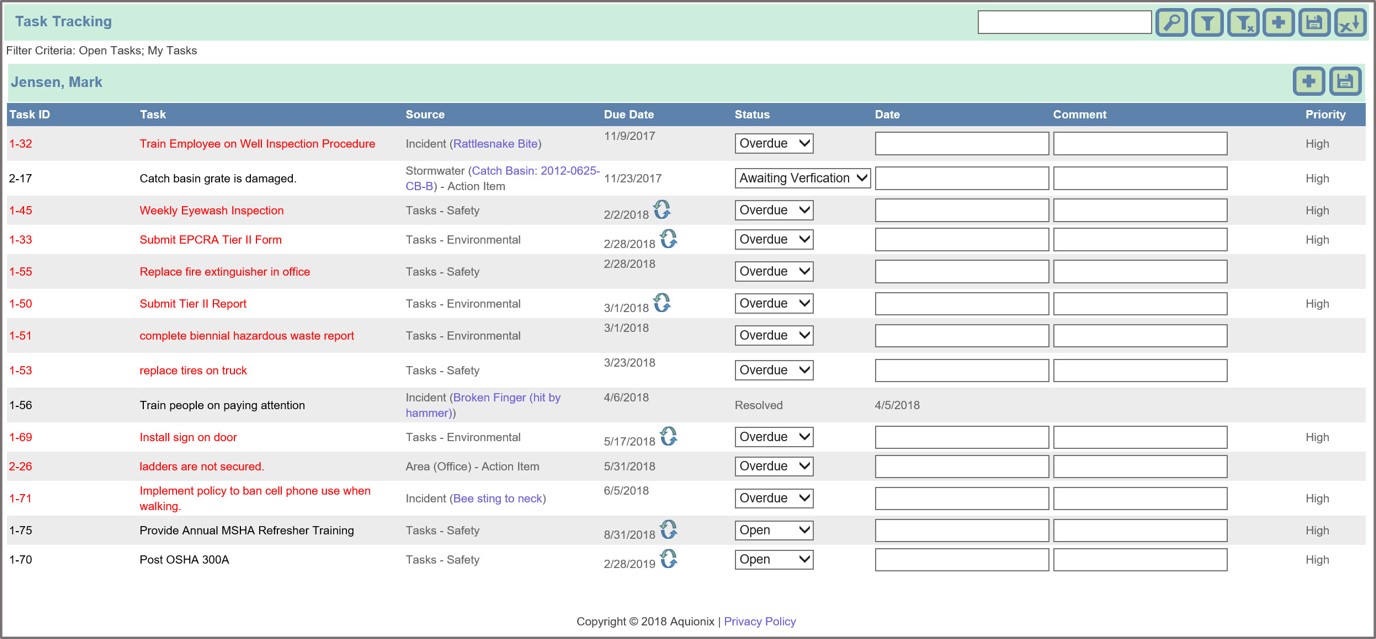Export to Excel with the X-arrow icon
This screenshot has height=639, width=1376.
click(1350, 22)
